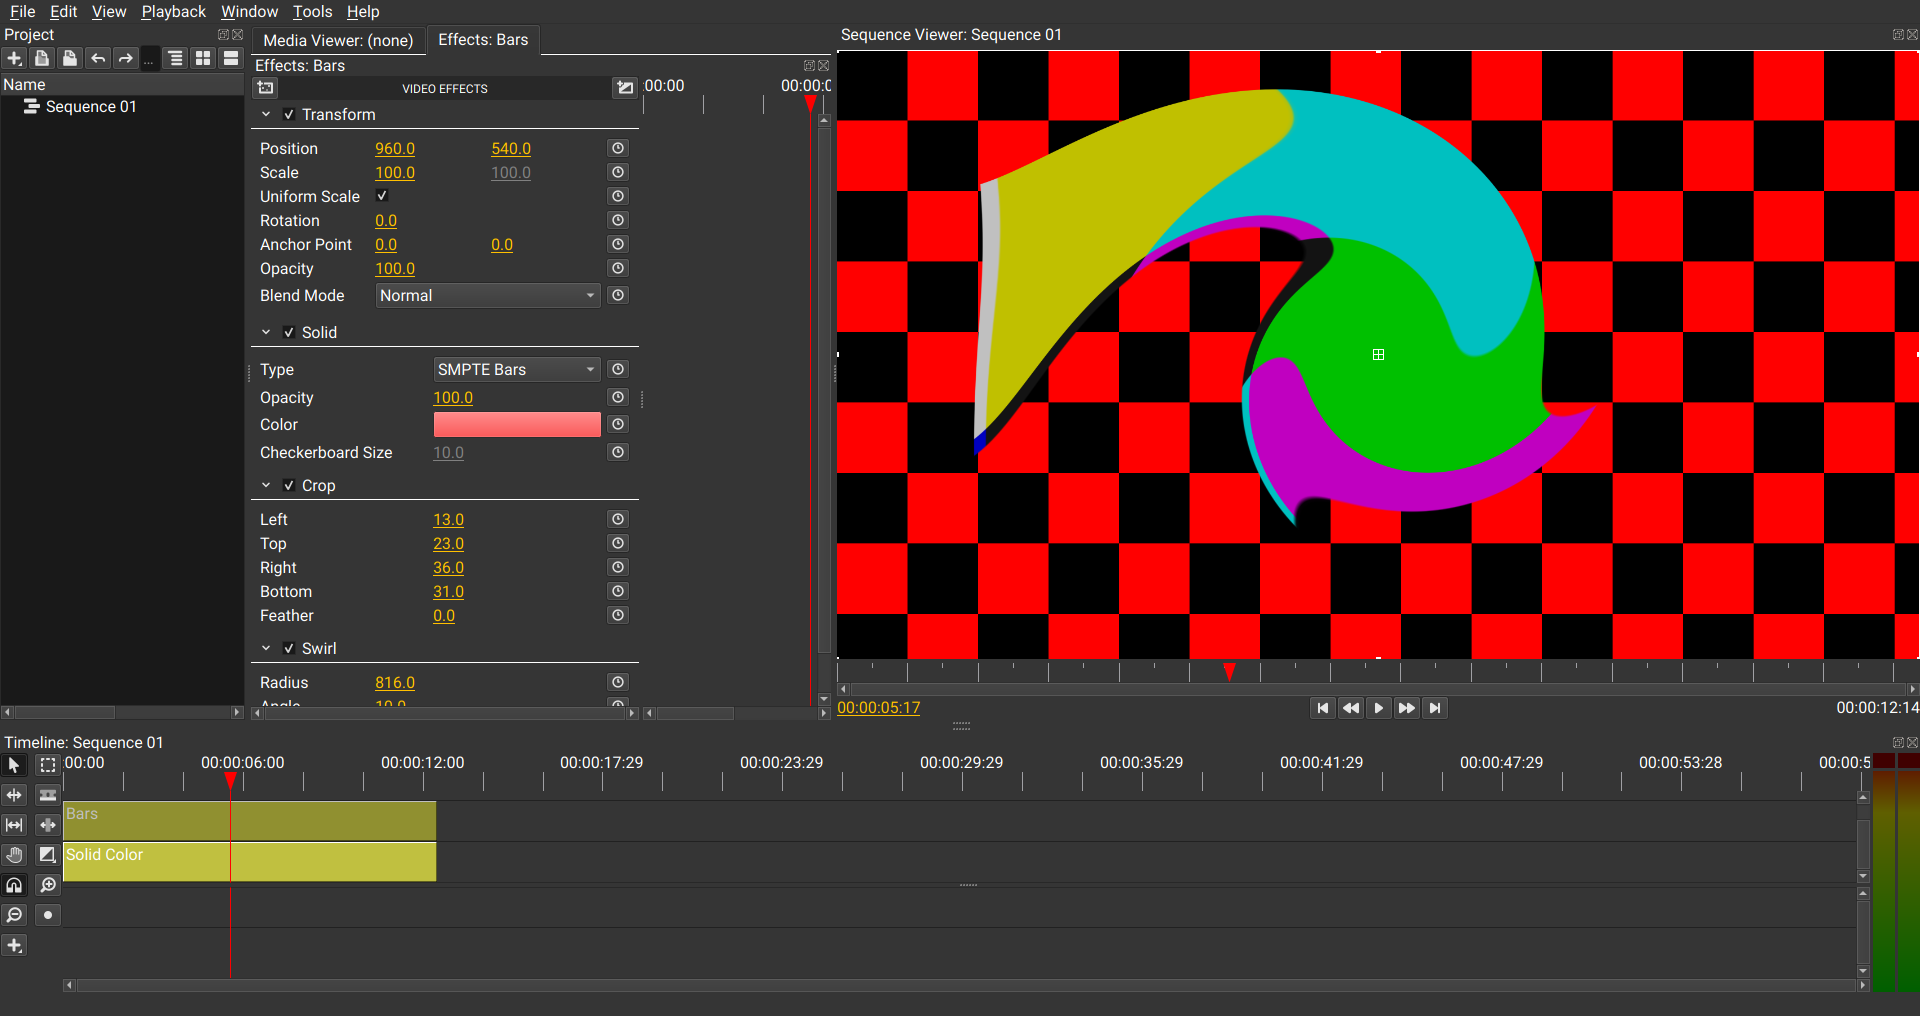Toggle Position keyframe stopwatch
Image resolution: width=1920 pixels, height=1016 pixels.
point(618,148)
